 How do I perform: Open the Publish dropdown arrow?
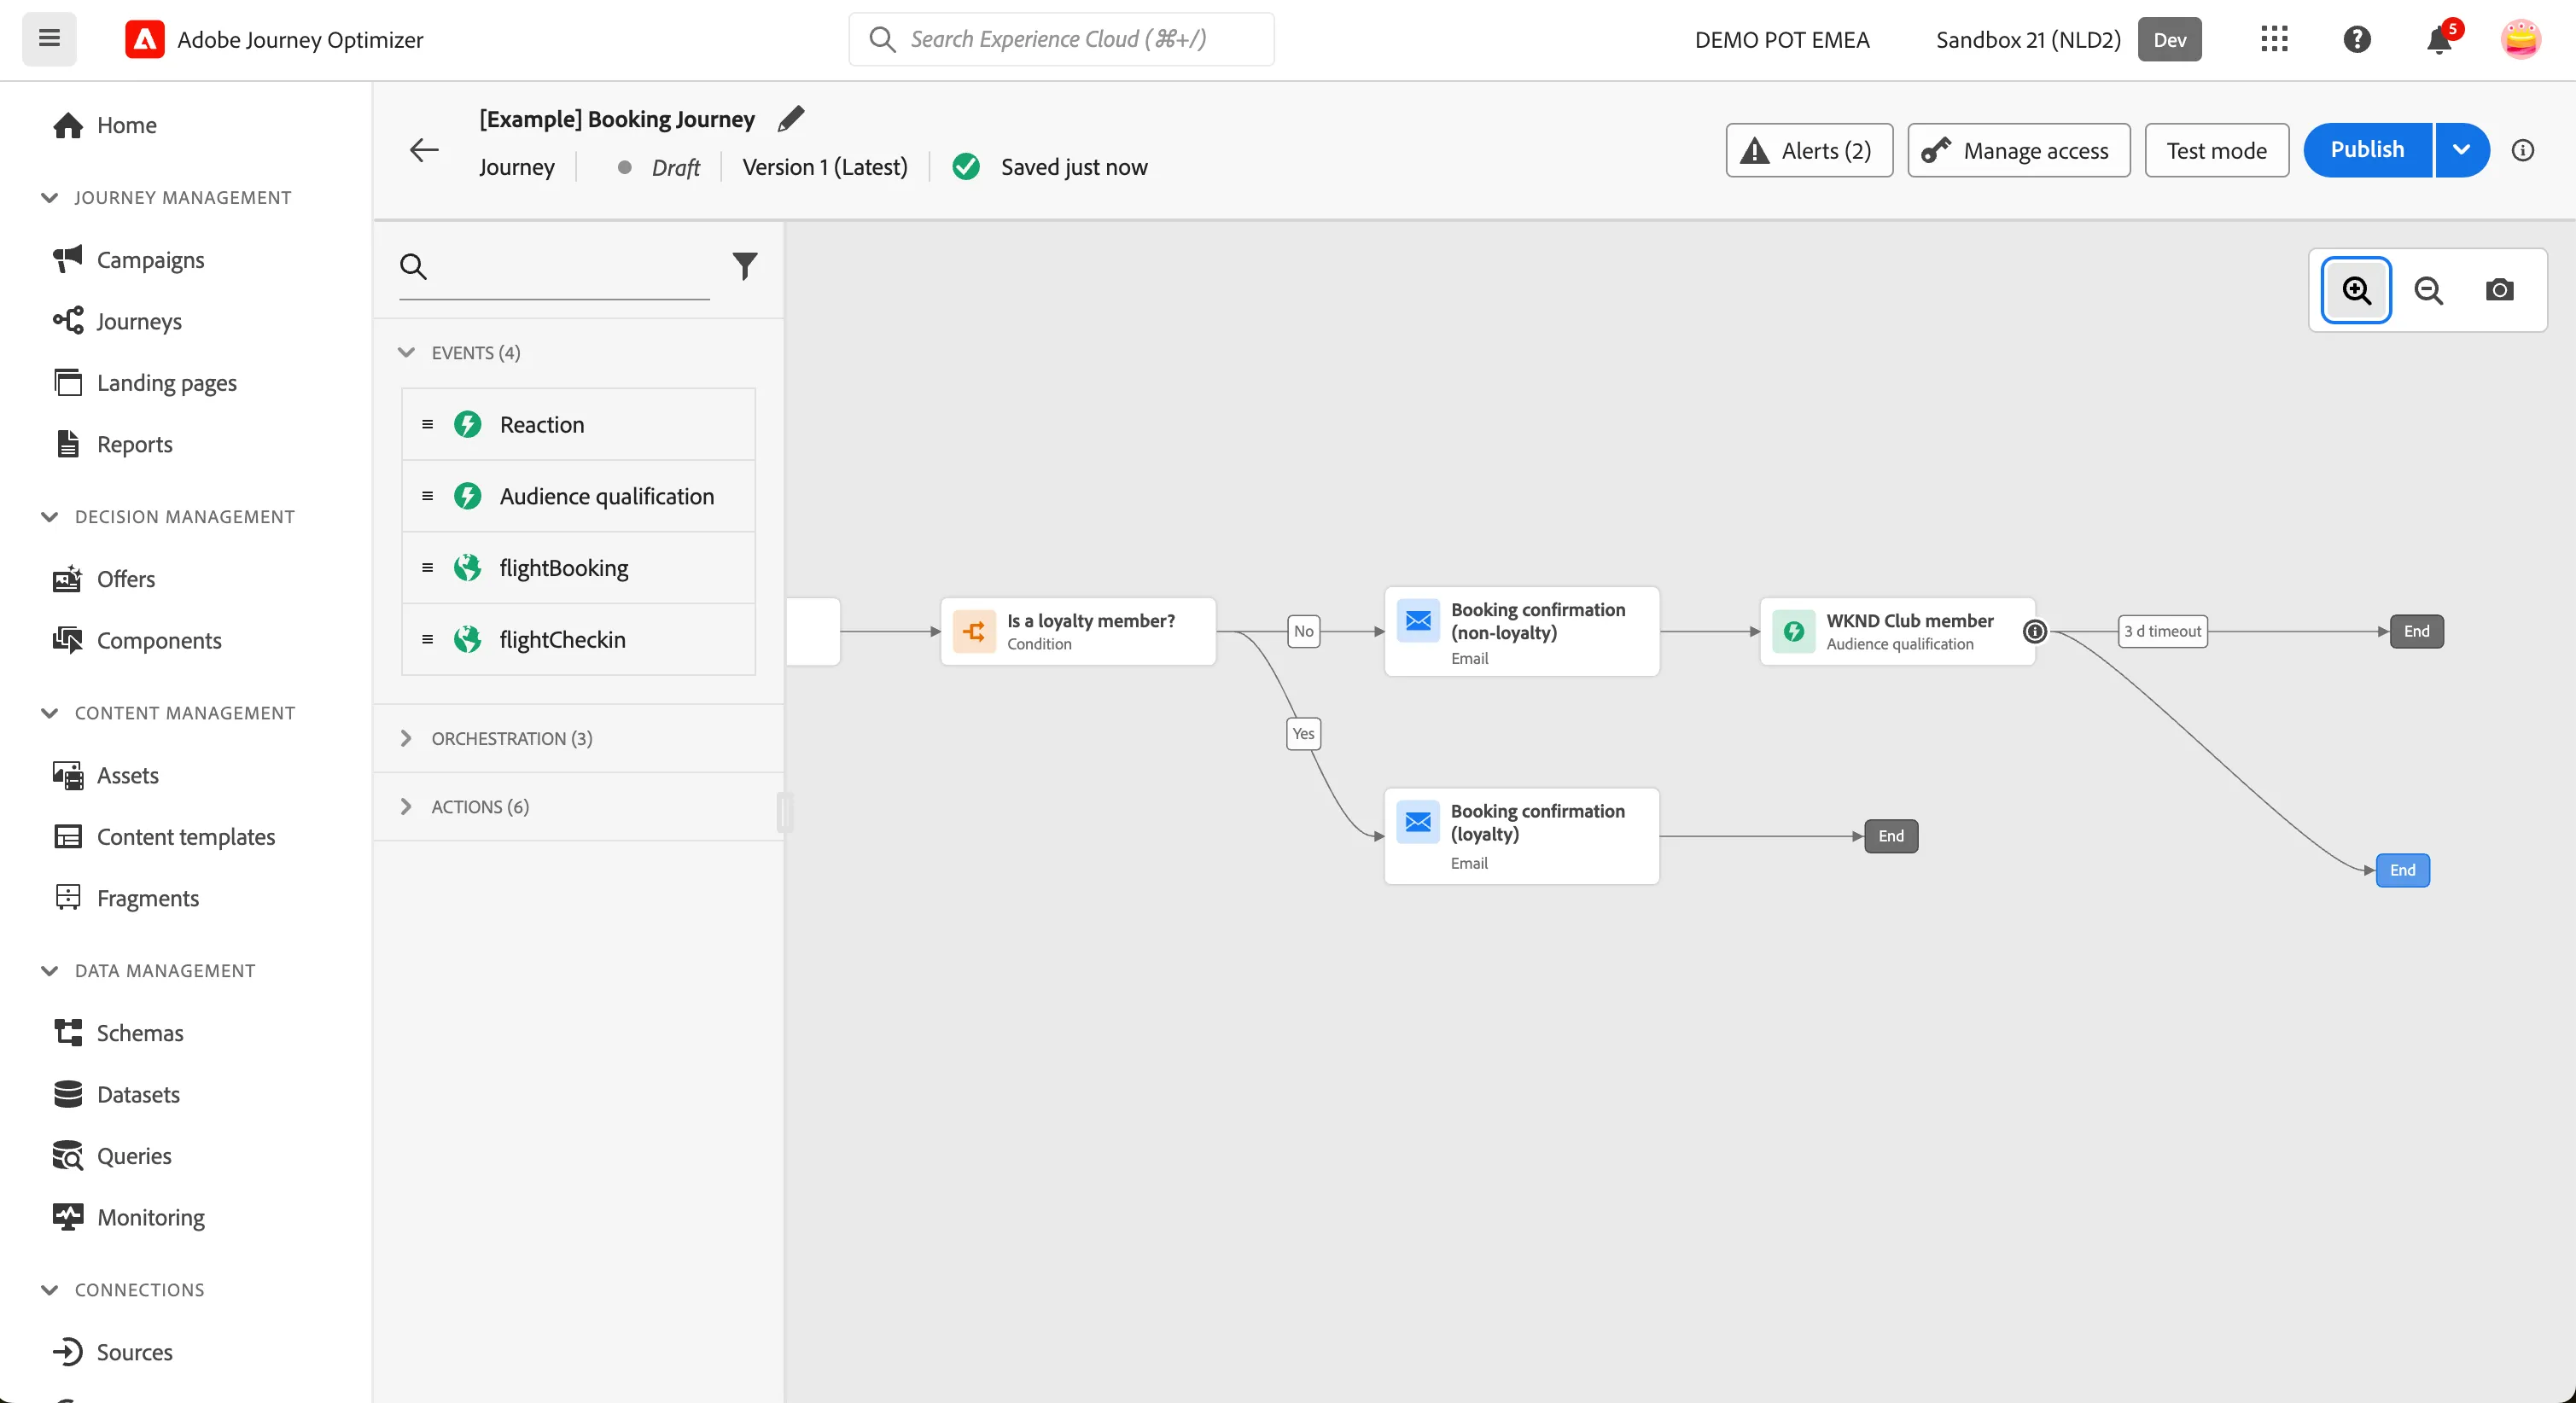2461,150
